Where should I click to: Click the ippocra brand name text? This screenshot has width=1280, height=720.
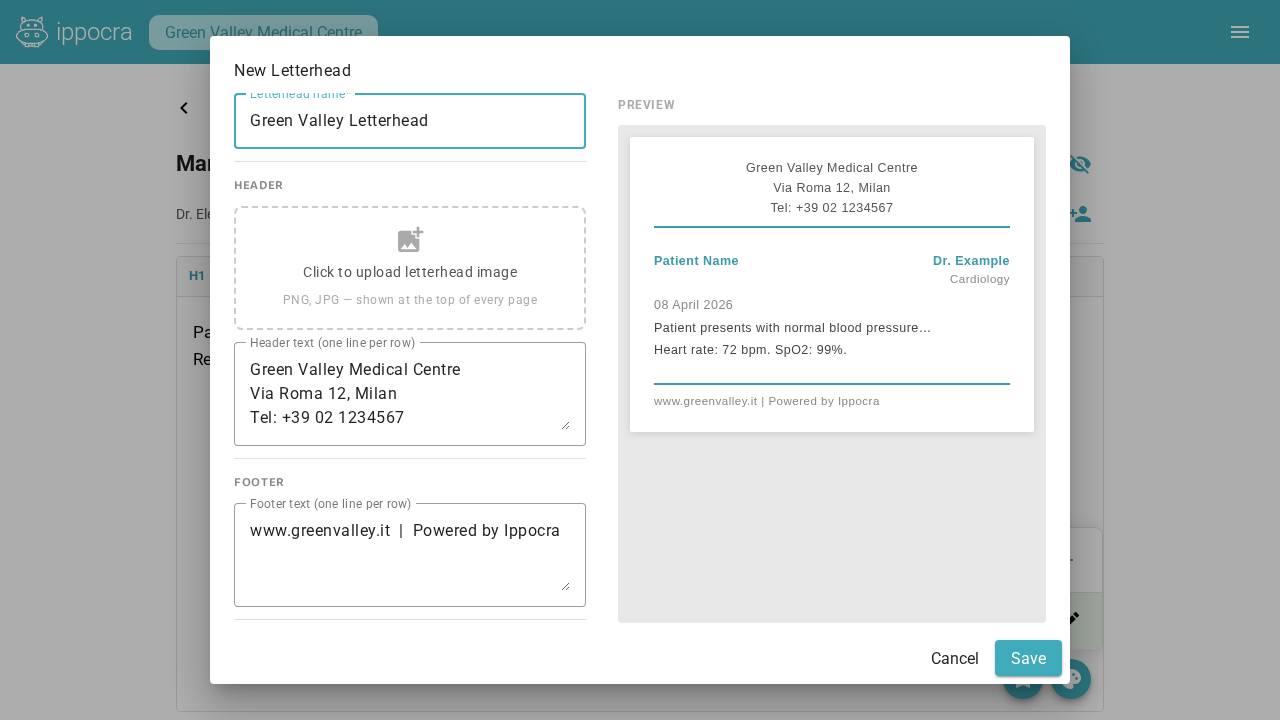pyautogui.click(x=94, y=32)
